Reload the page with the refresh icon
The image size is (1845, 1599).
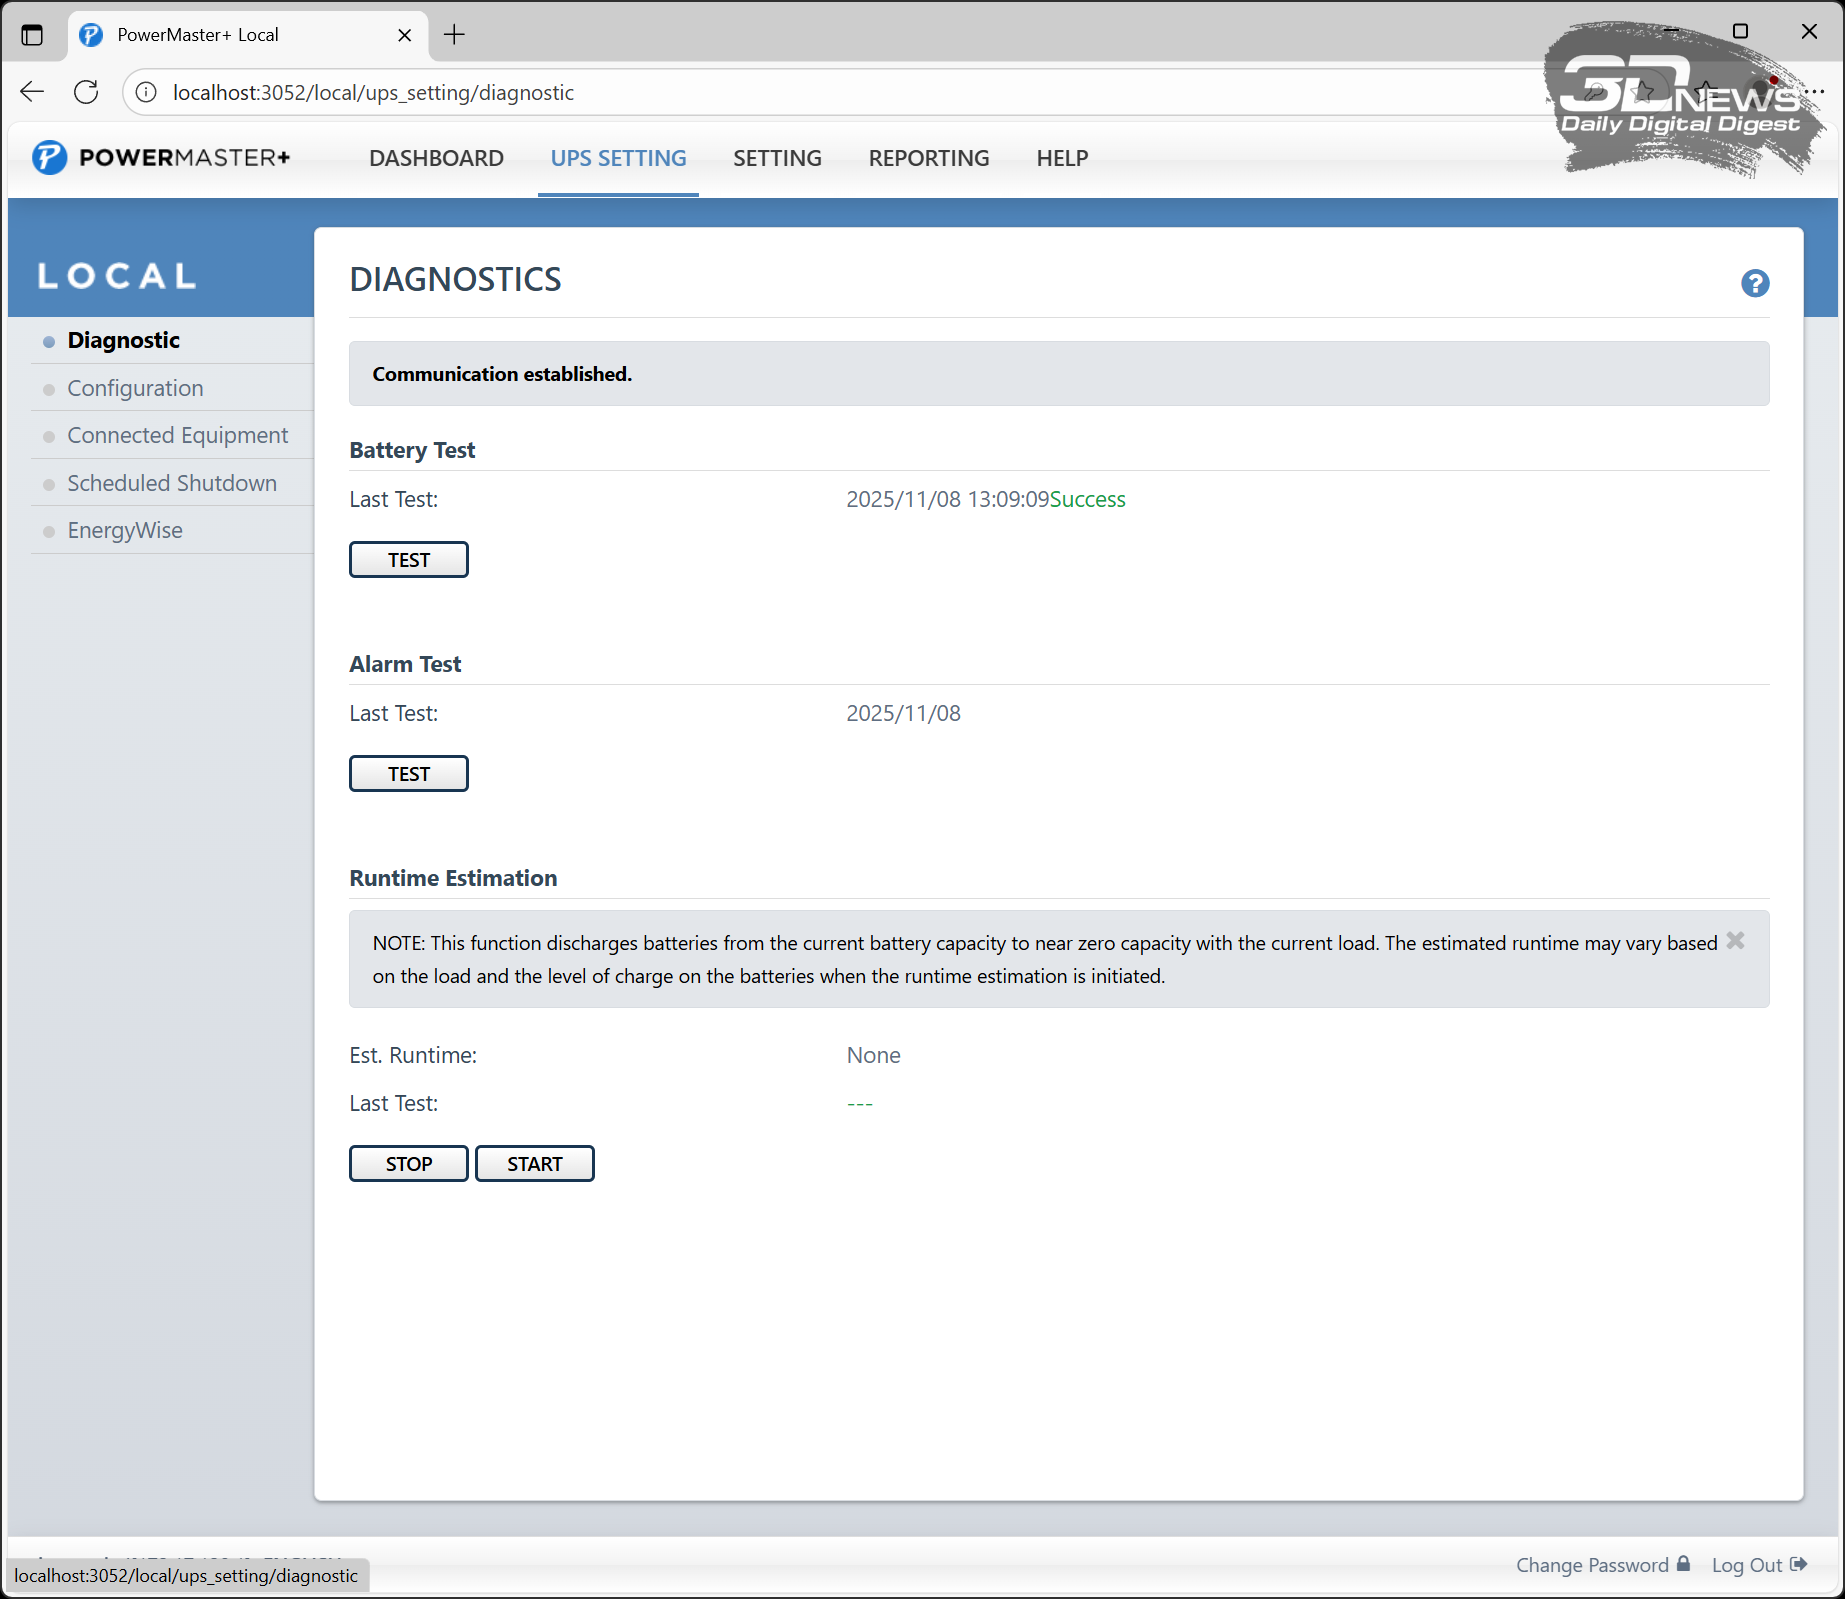click(x=87, y=92)
